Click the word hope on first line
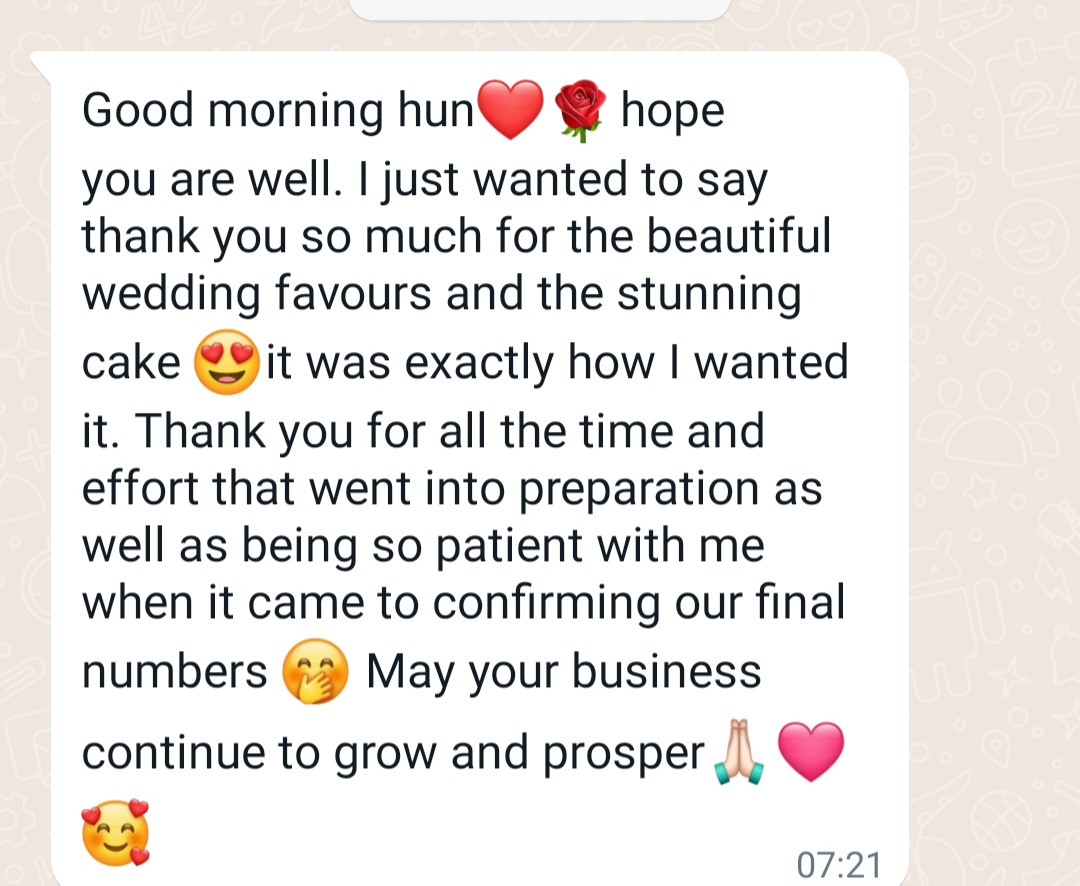The width and height of the screenshot is (1080, 886). [x=672, y=112]
